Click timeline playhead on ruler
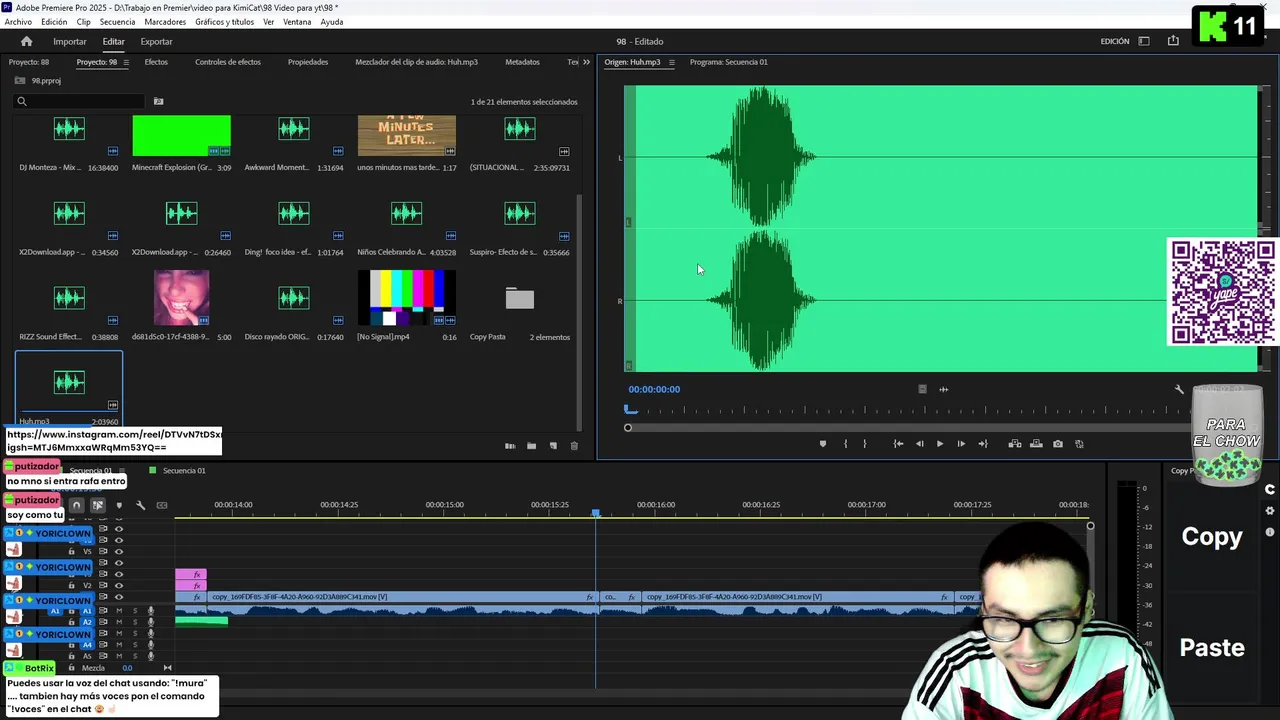This screenshot has height=720, width=1280. point(596,513)
